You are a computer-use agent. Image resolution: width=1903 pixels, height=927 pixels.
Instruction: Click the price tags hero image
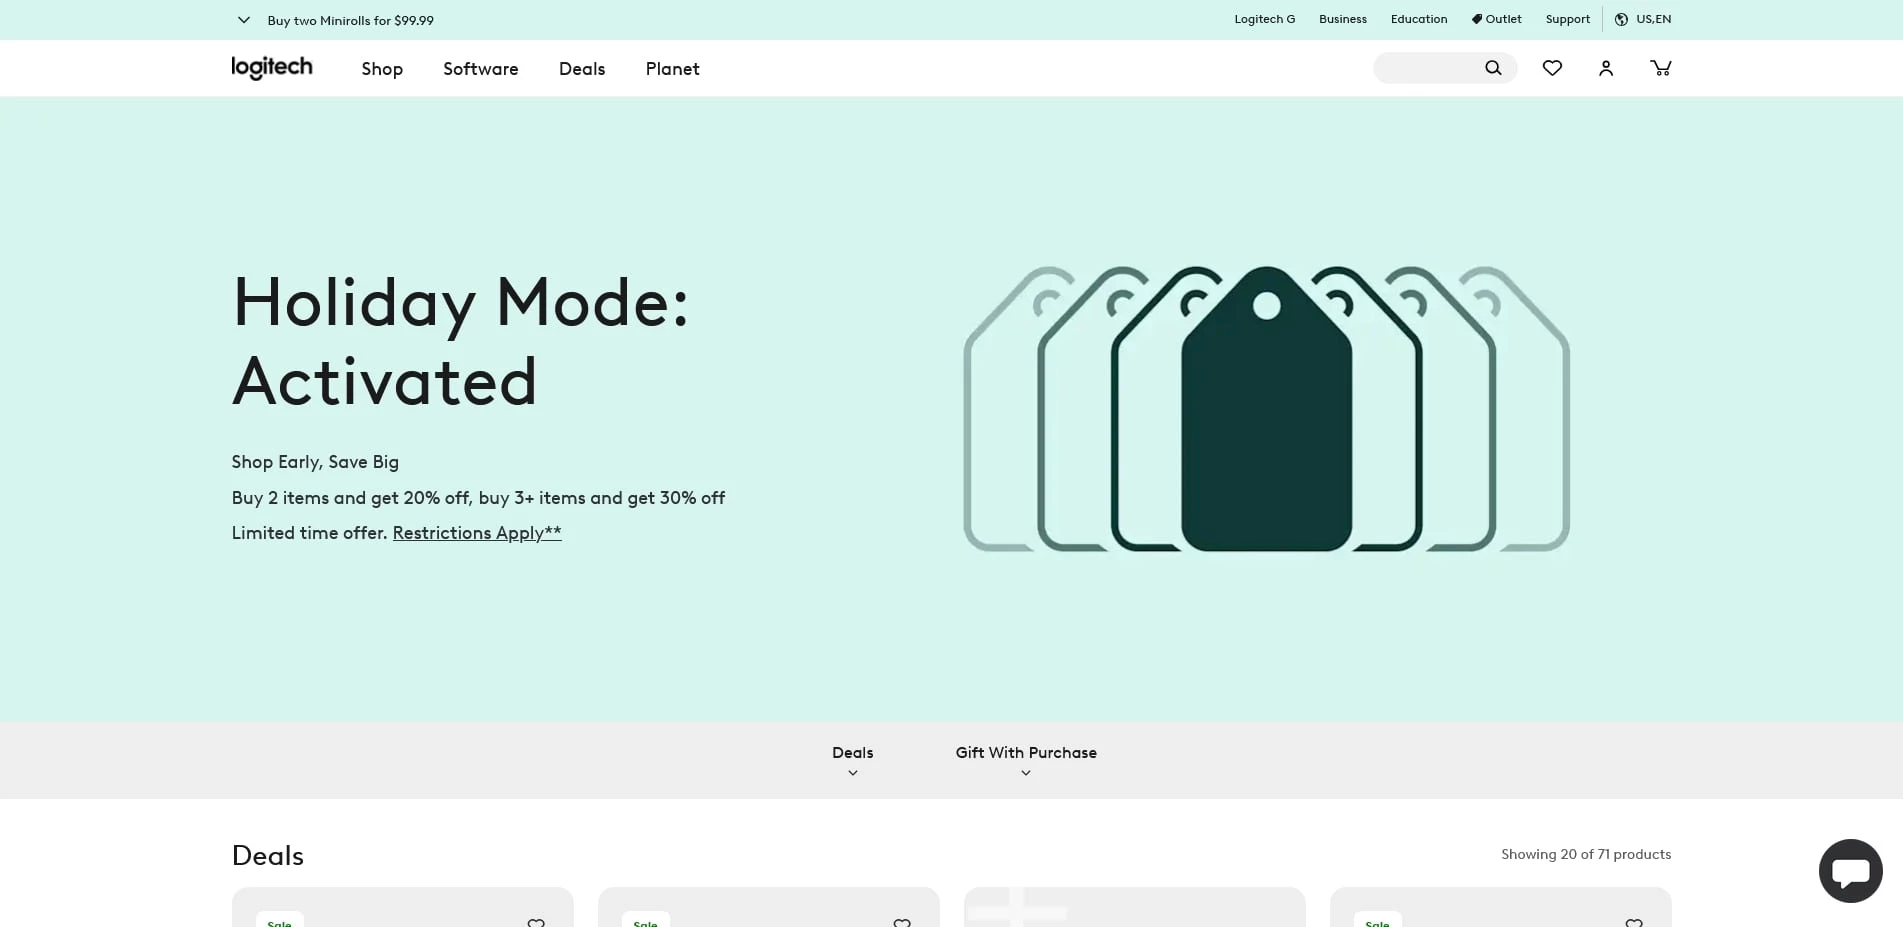click(x=1266, y=409)
